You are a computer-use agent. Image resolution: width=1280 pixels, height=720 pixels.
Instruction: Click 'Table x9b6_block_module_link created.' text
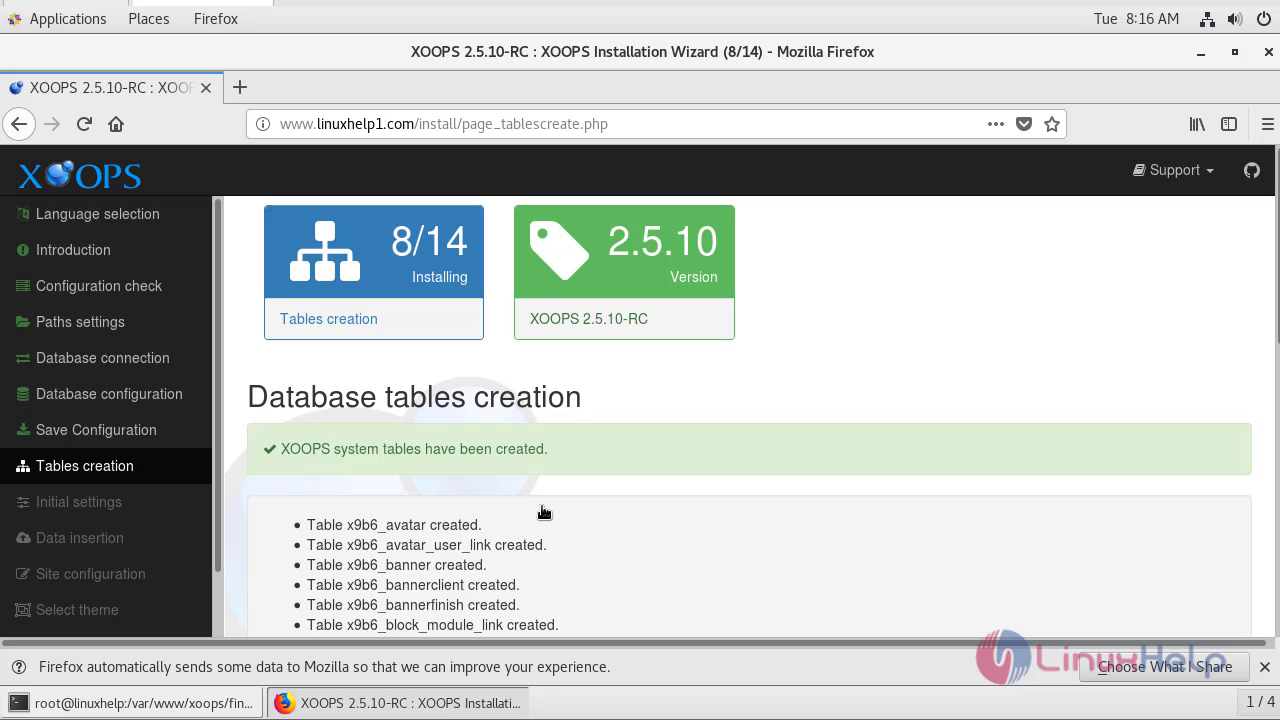click(x=432, y=625)
